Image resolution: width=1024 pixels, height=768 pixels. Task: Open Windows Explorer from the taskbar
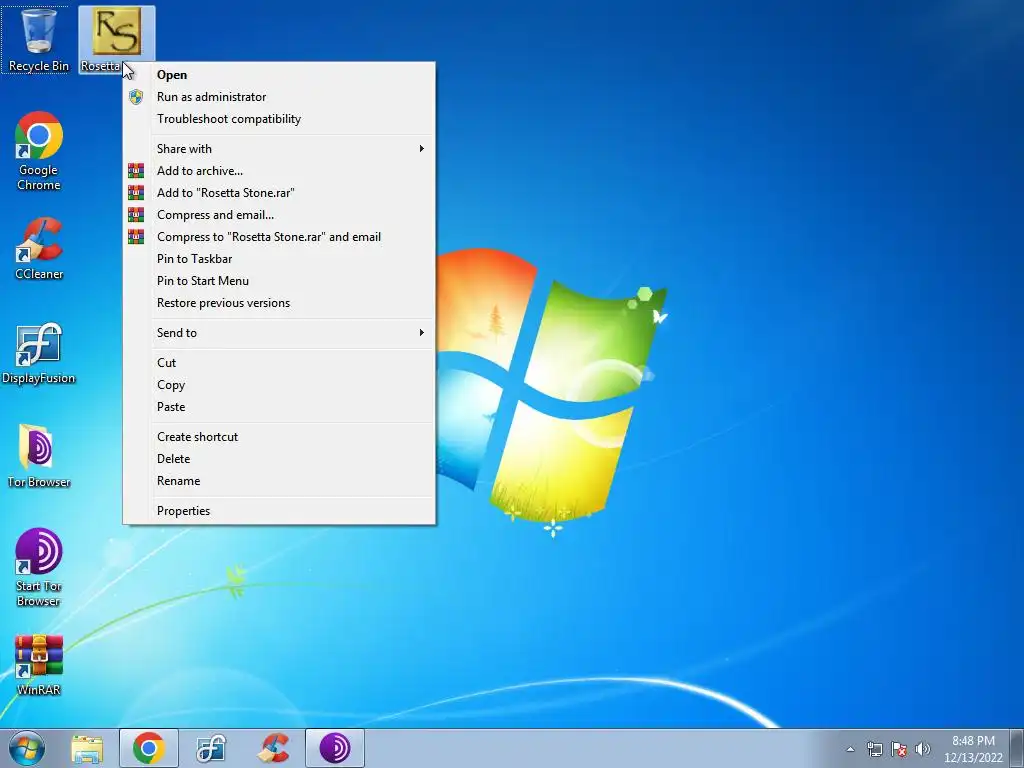87,748
